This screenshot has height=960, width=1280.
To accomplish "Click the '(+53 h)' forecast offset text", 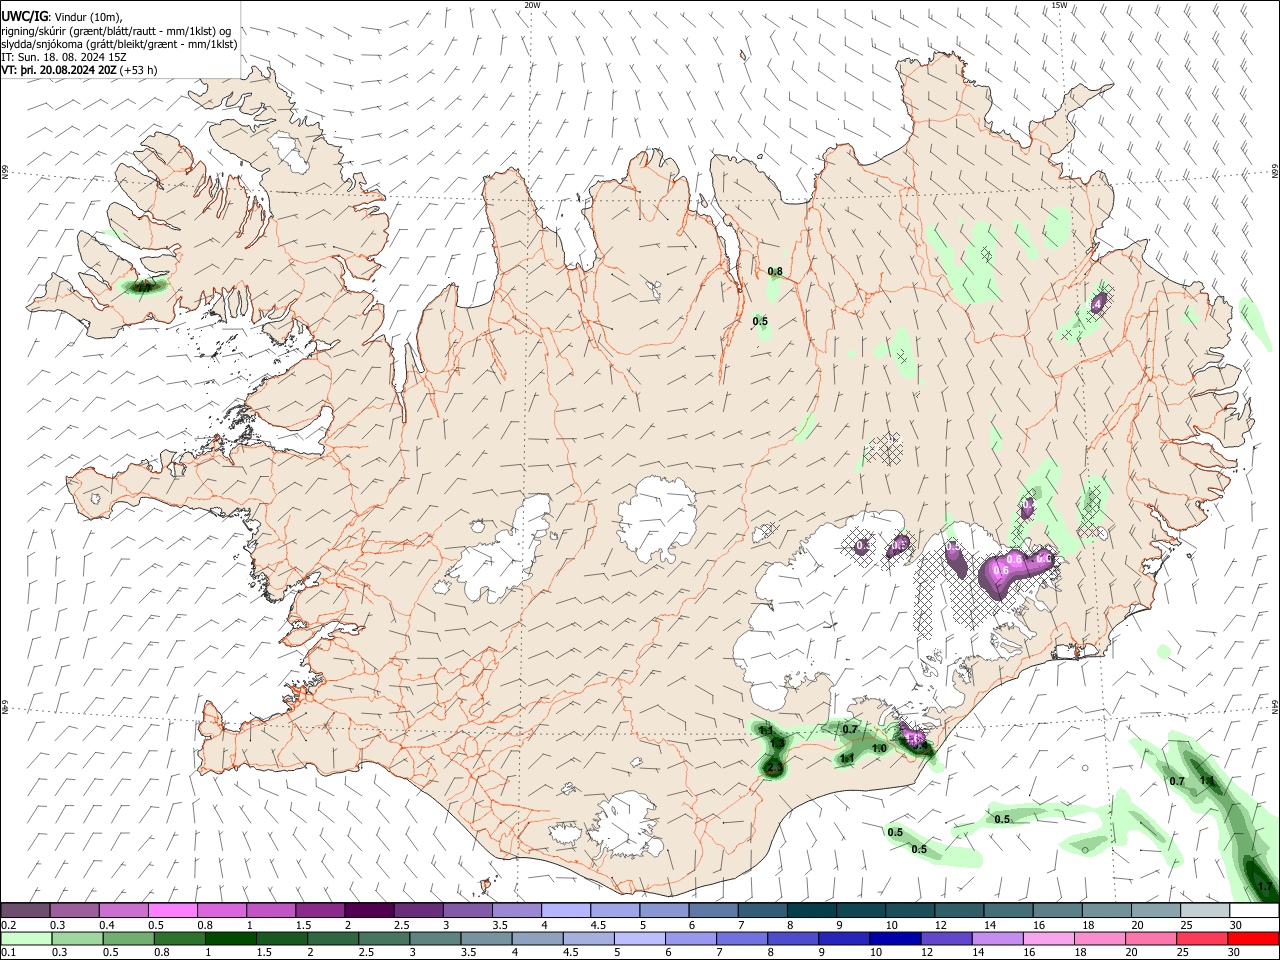I will 139,70.
